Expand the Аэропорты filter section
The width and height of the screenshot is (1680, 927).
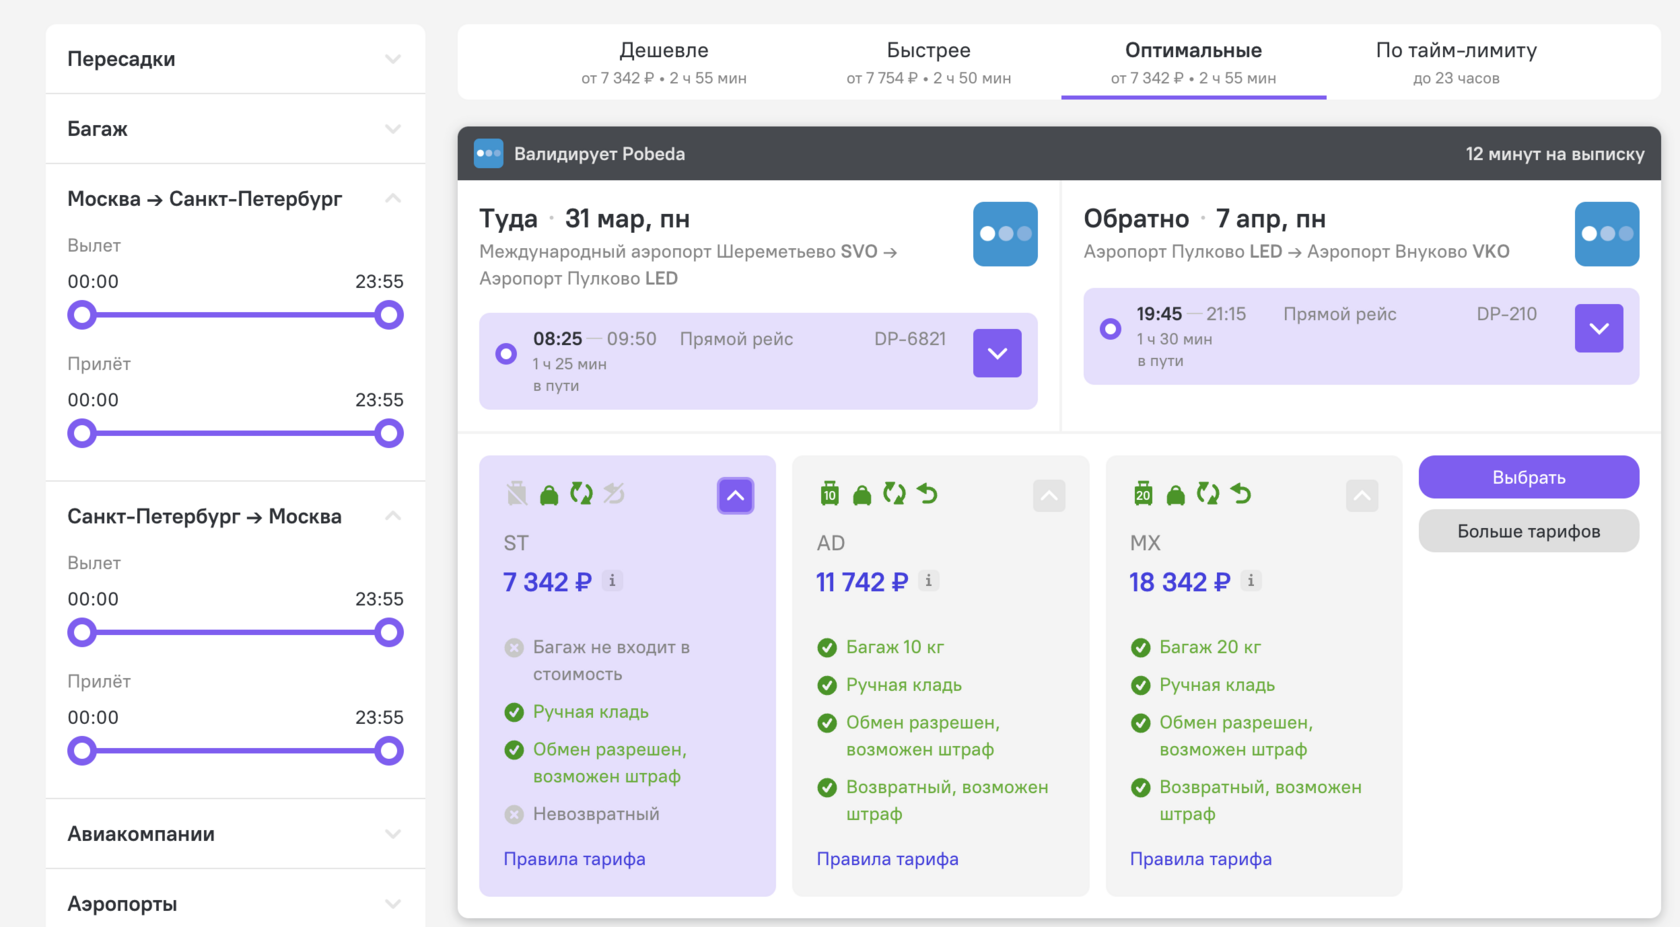click(x=235, y=904)
